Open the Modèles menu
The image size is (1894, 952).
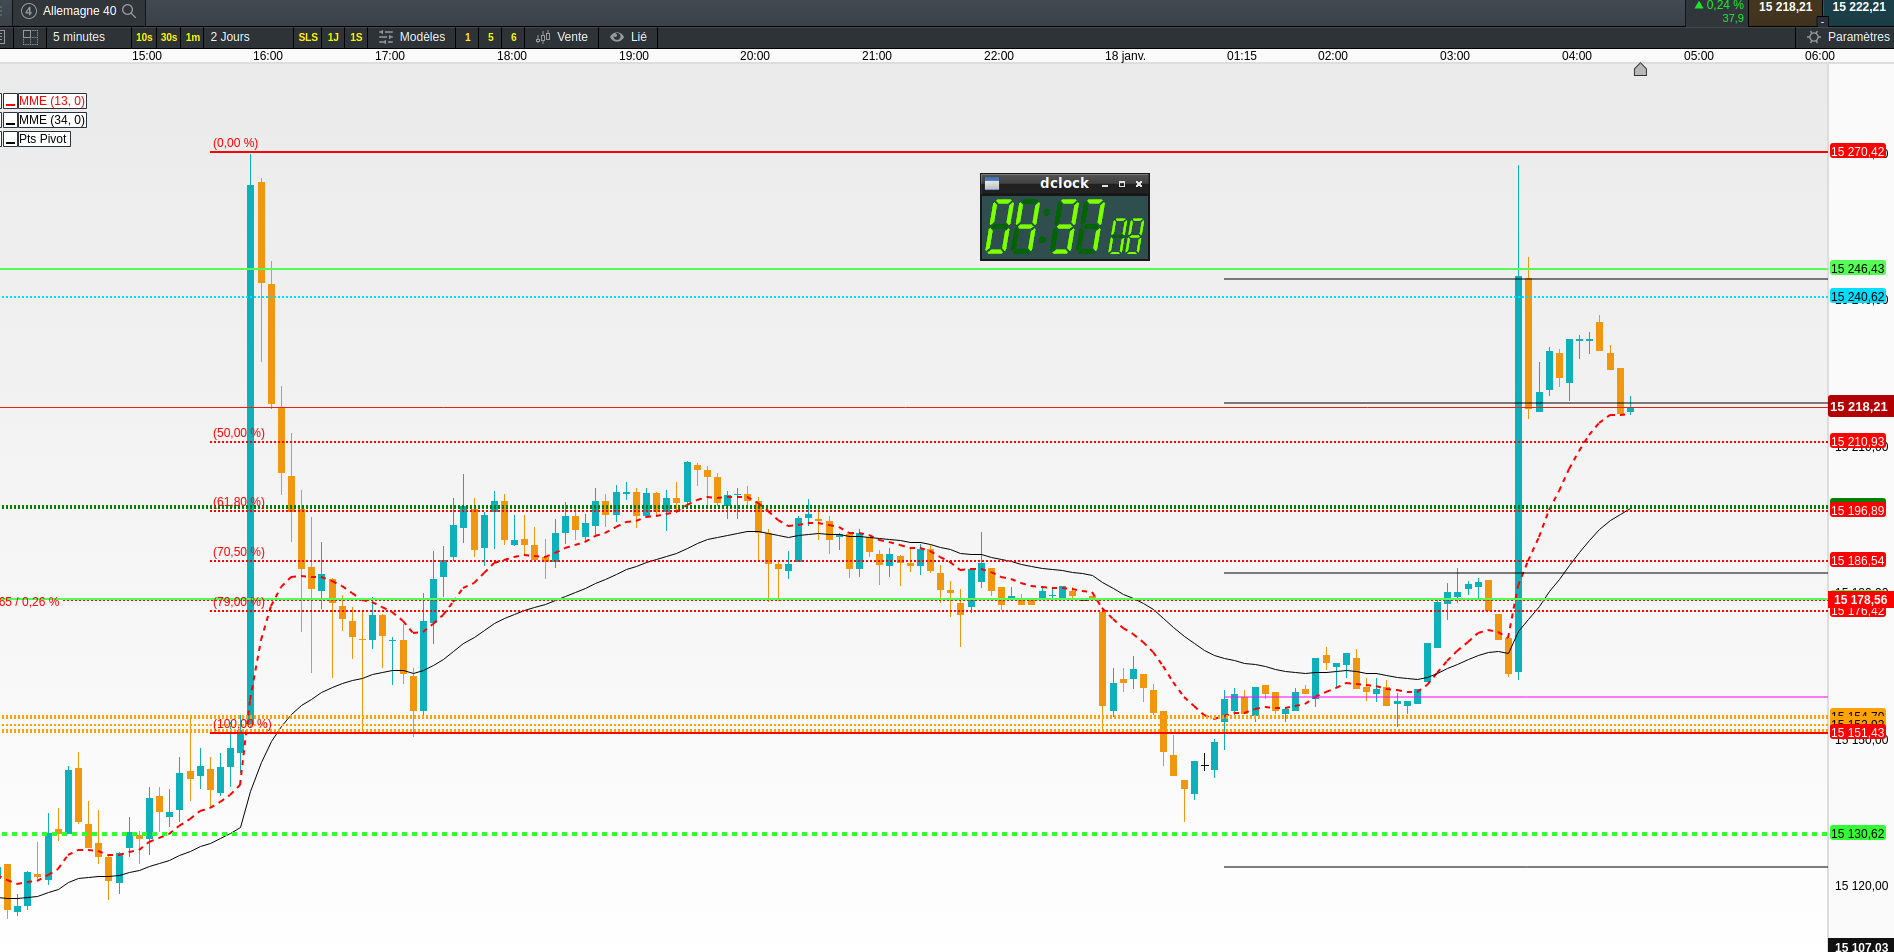412,37
